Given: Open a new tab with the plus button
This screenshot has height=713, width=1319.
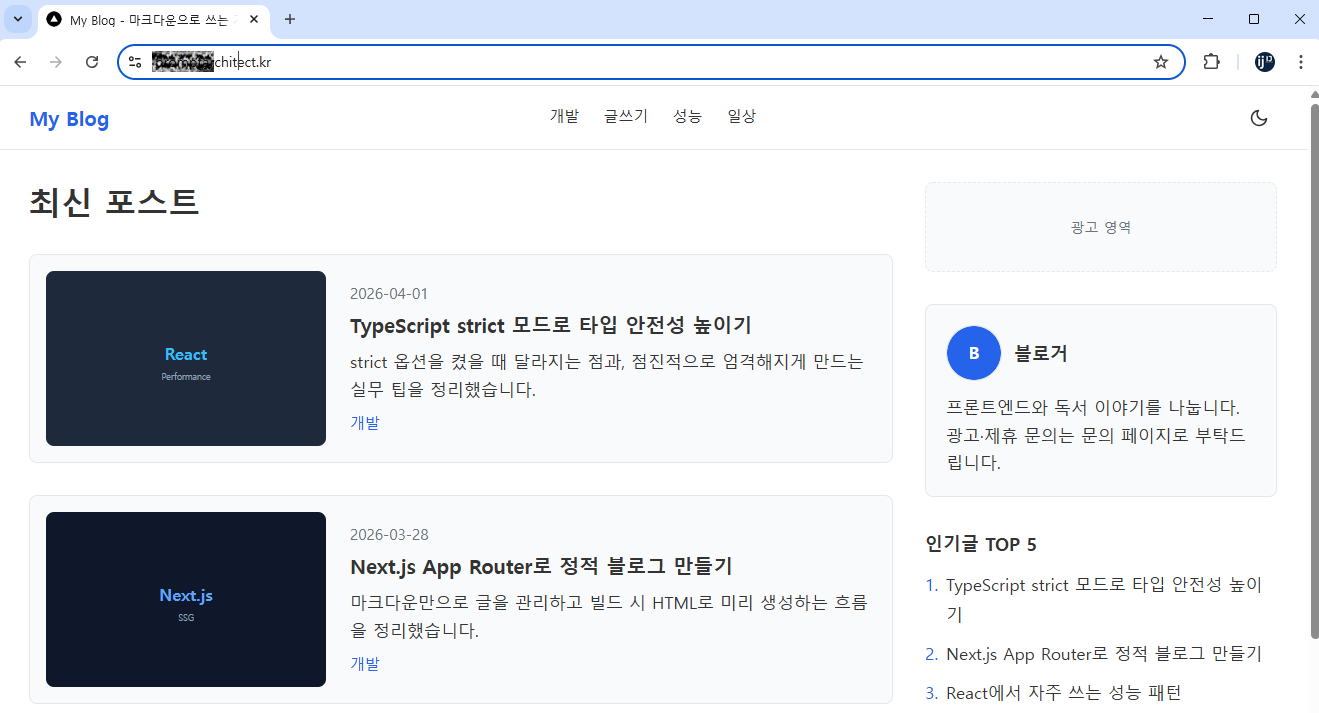Looking at the screenshot, I should 289,18.
